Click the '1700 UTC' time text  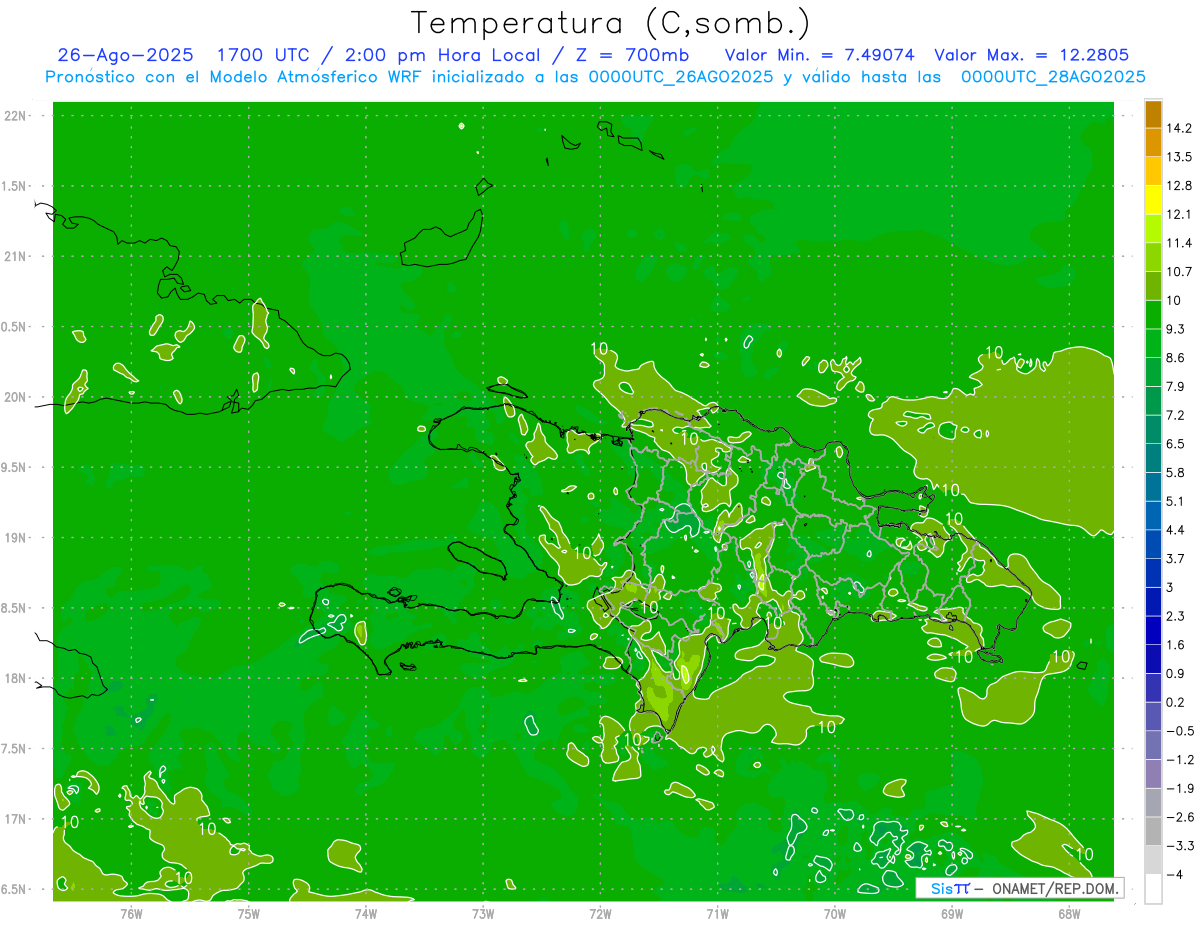[x=267, y=55]
